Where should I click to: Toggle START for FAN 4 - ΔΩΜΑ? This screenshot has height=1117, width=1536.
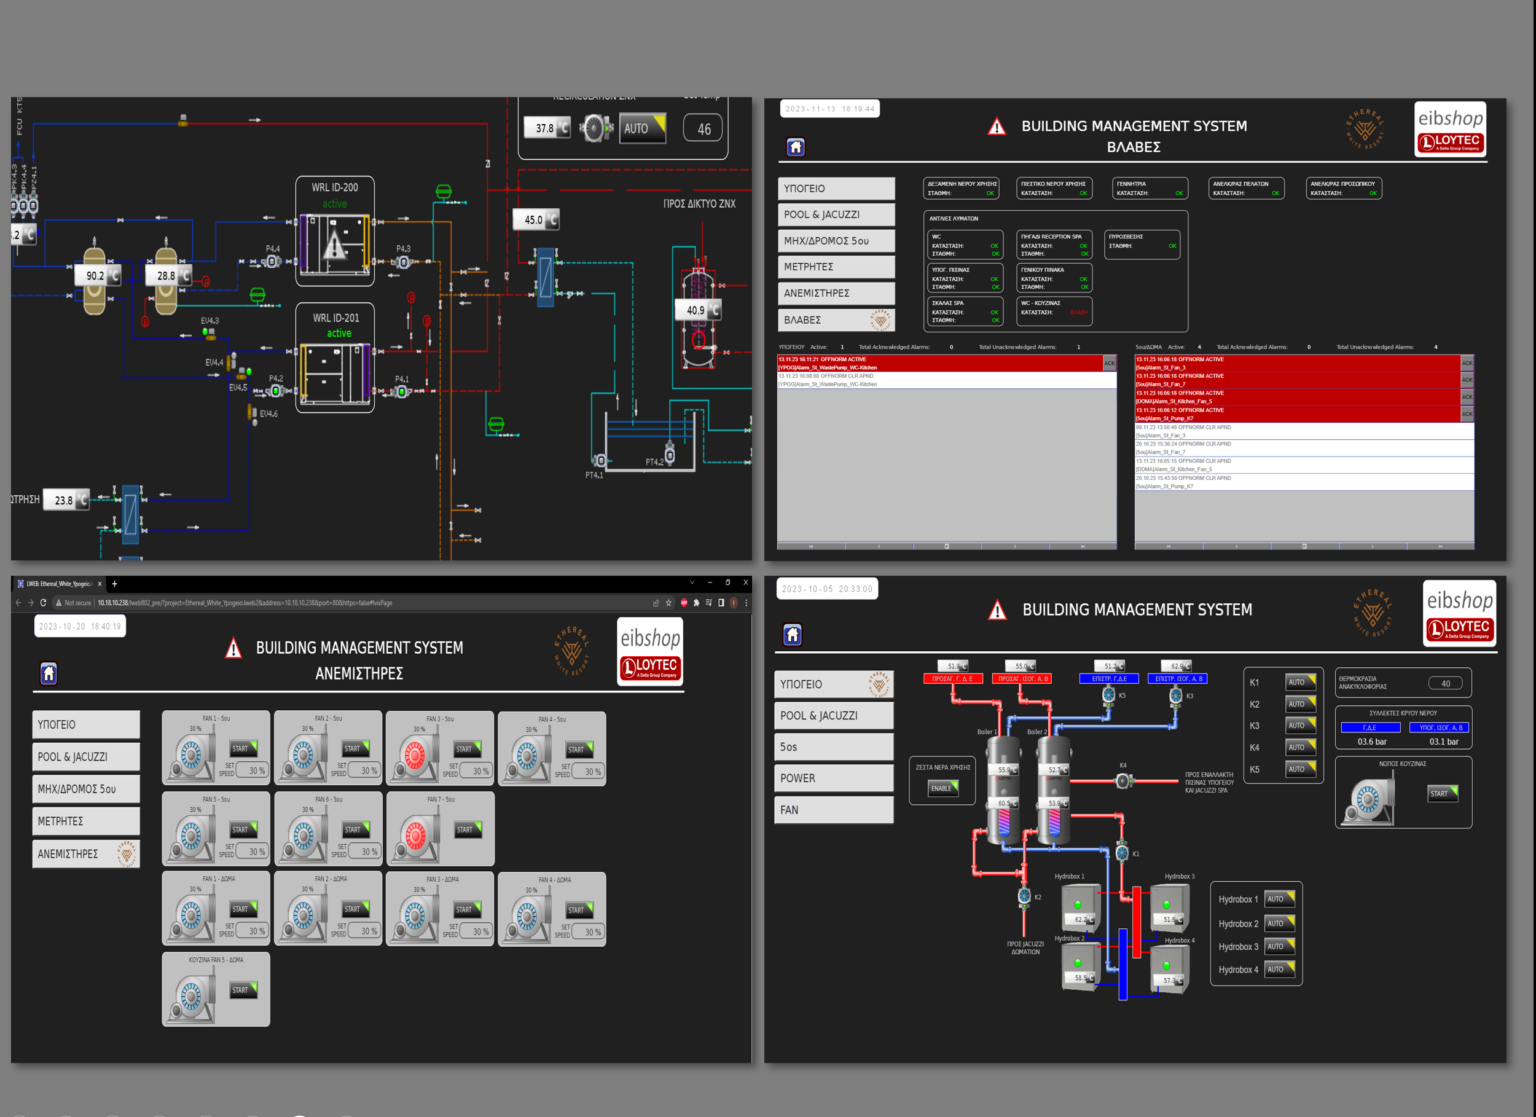580,910
